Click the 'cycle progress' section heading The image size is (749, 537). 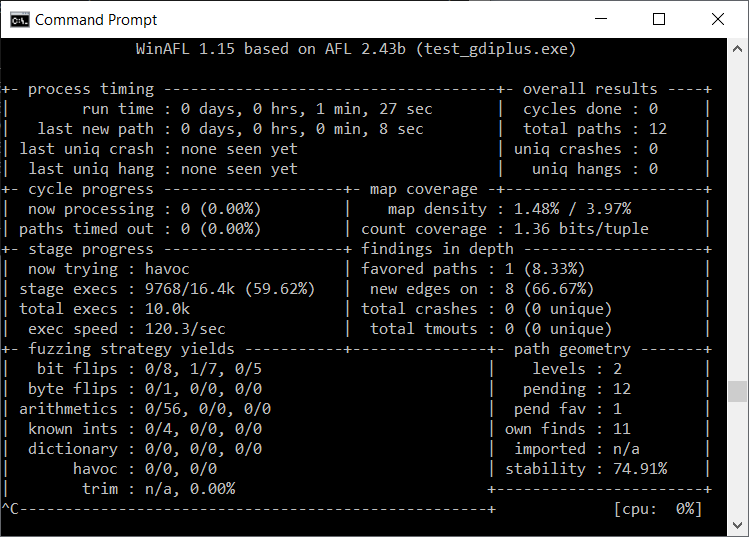pos(91,189)
